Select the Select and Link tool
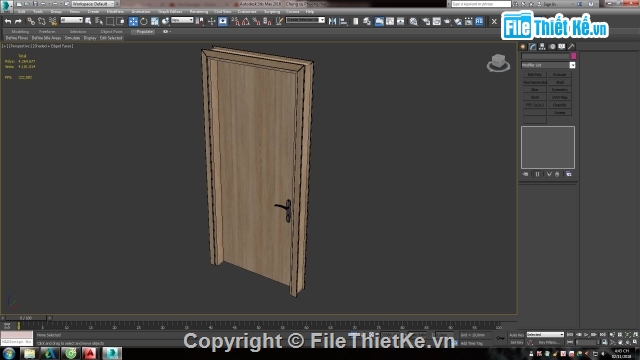 (31, 21)
